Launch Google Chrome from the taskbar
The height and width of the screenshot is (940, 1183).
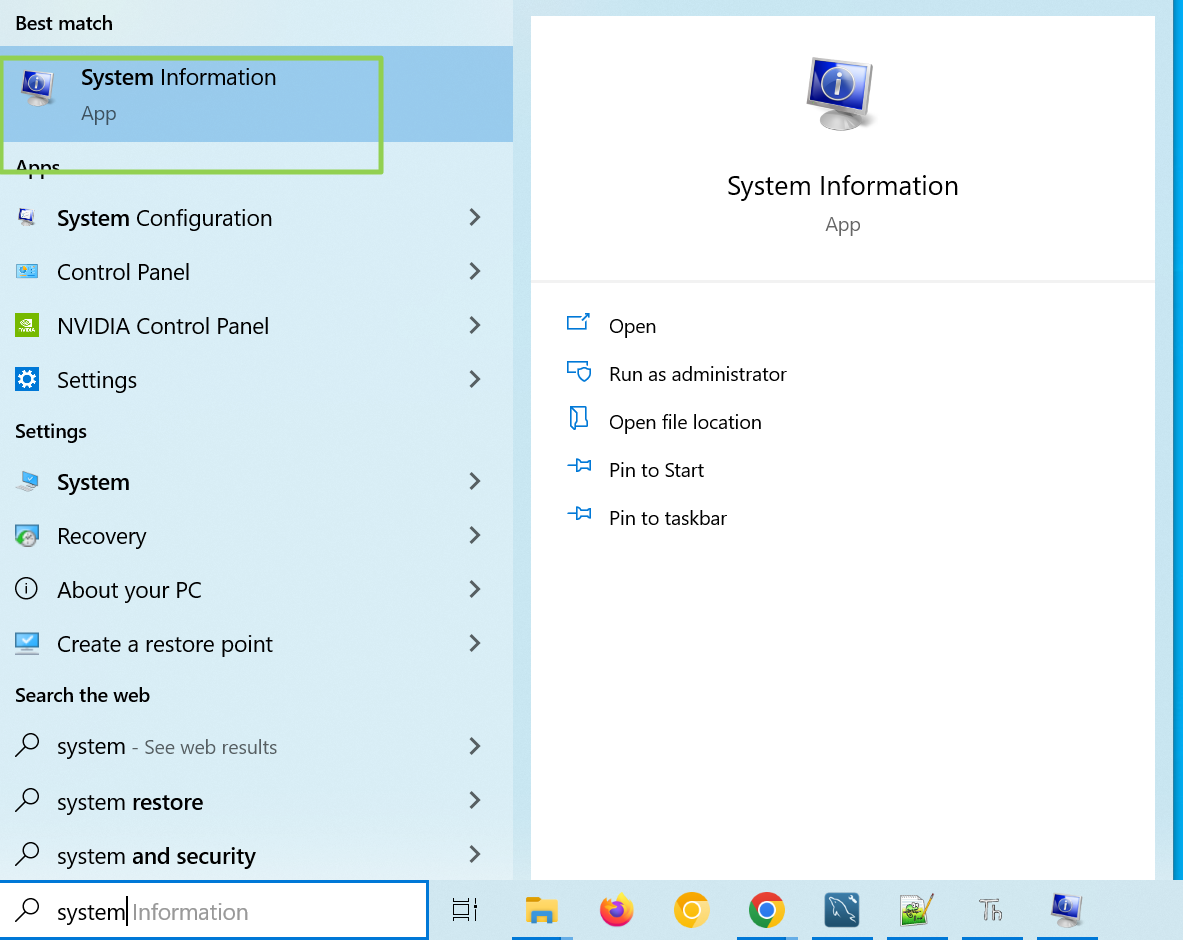coord(766,911)
